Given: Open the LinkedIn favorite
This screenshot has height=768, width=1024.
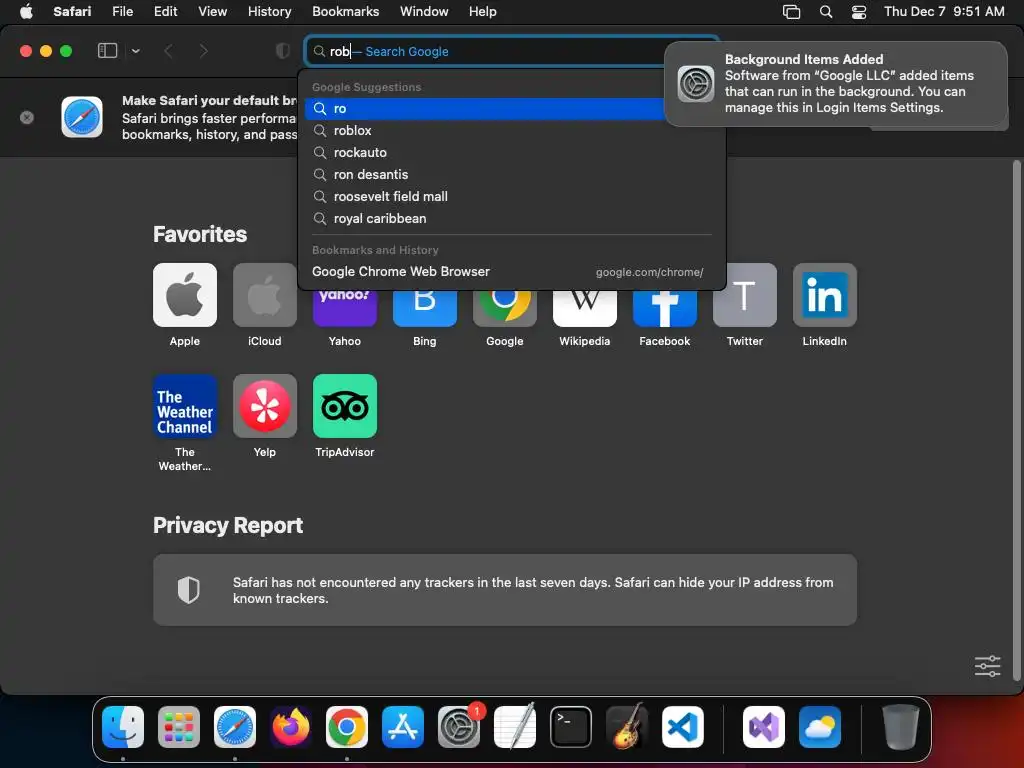Looking at the screenshot, I should tap(825, 295).
